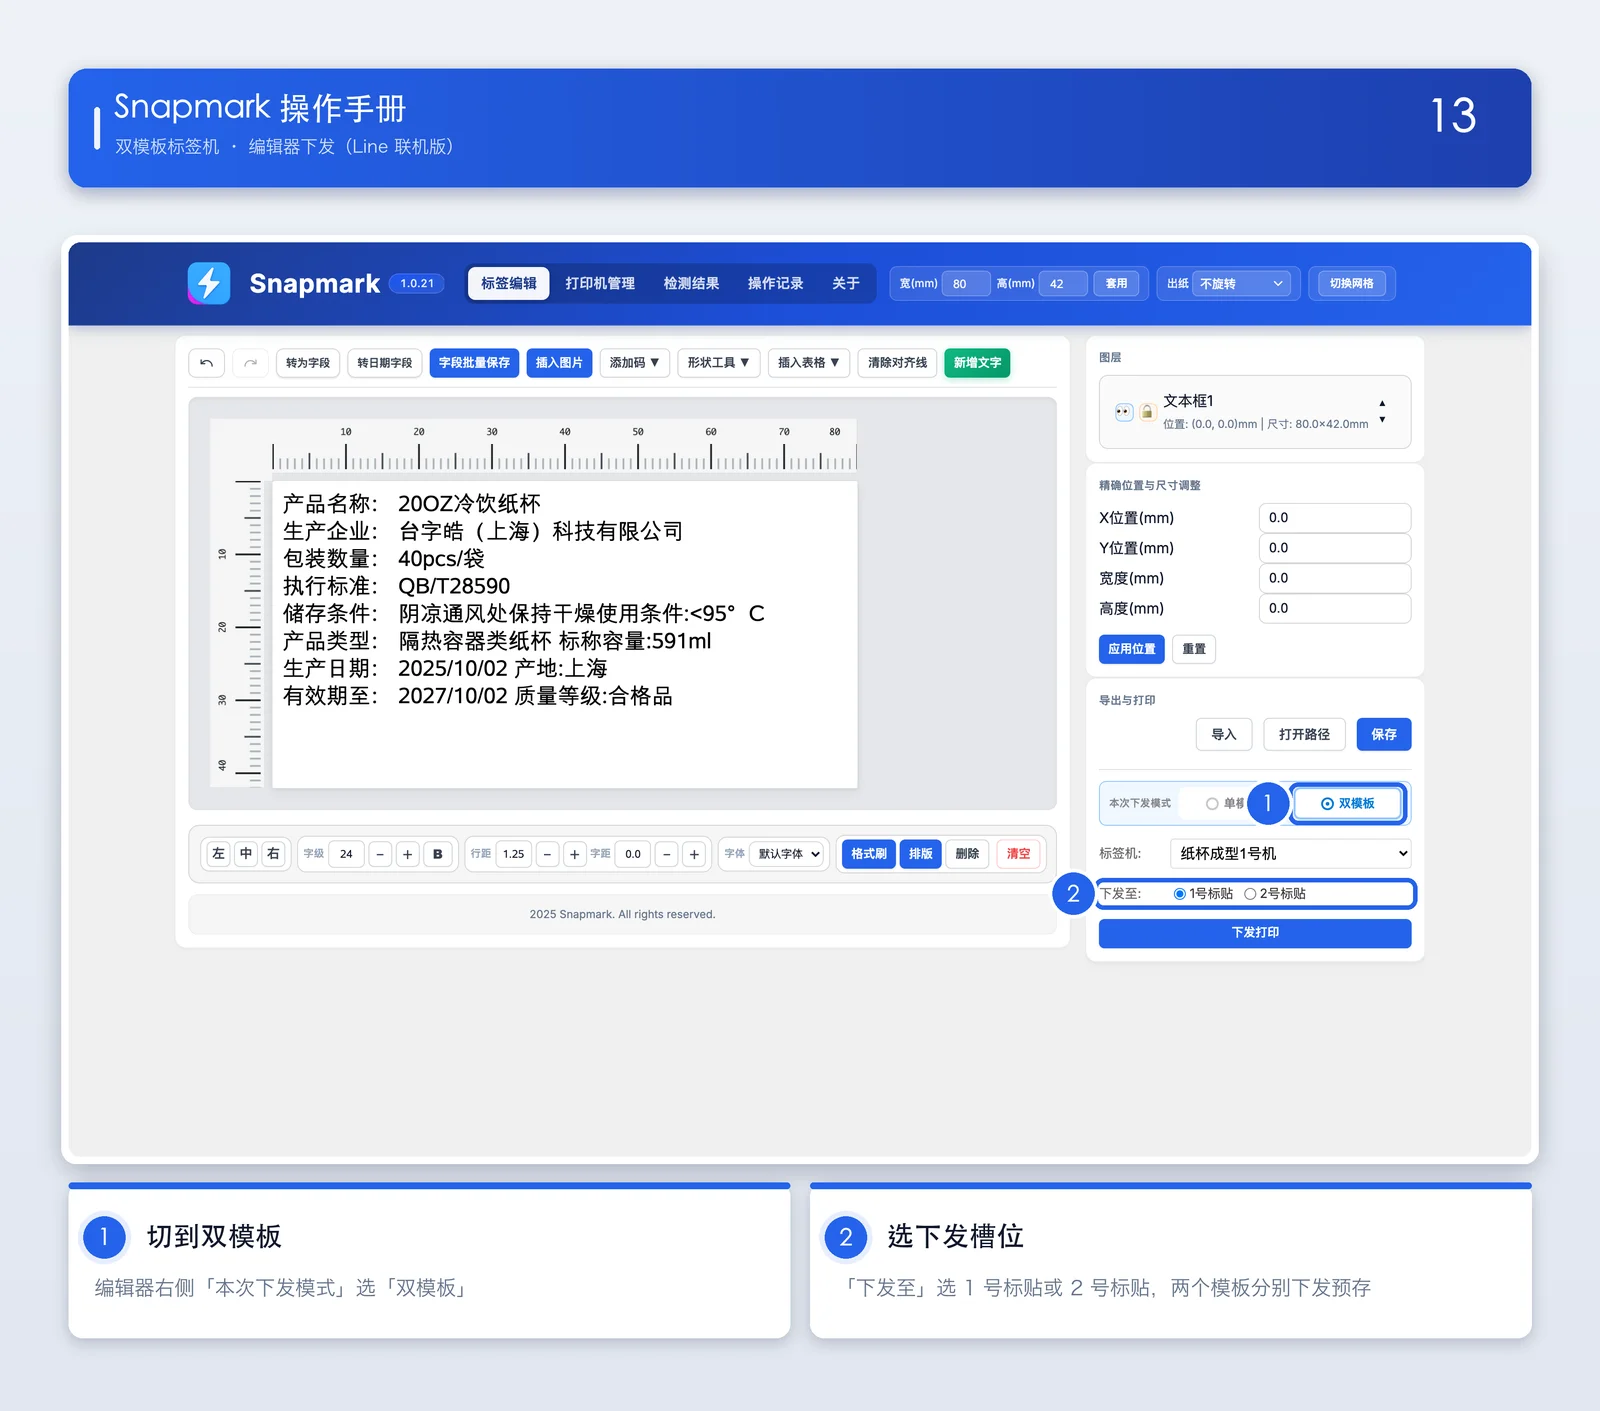Screen dimensions: 1600x1411
Task: Click the Y位置(mm) input field
Action: pyautogui.click(x=1335, y=548)
